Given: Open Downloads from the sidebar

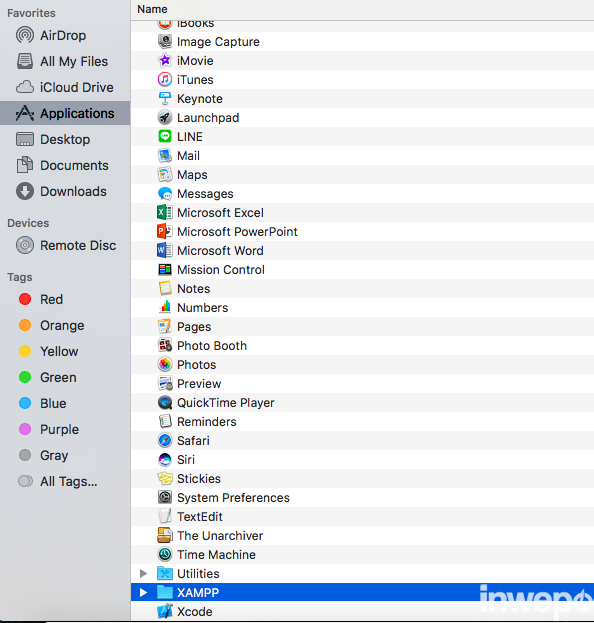Looking at the screenshot, I should coord(65,192).
